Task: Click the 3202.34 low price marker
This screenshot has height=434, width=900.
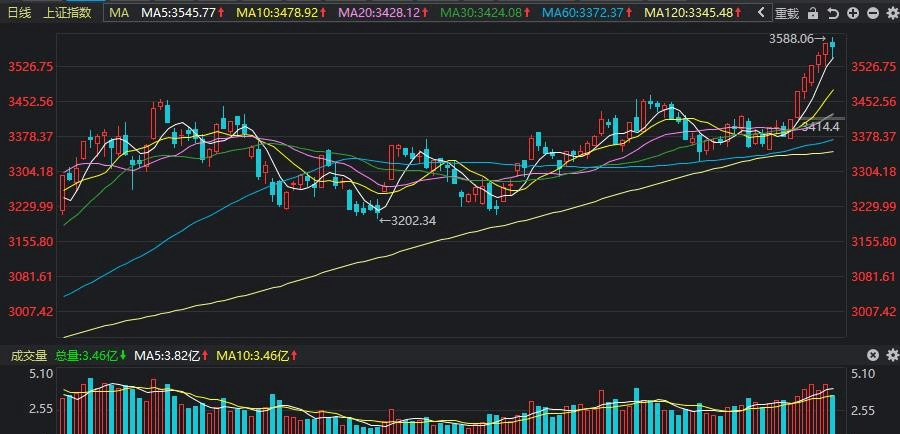Action: coord(413,220)
